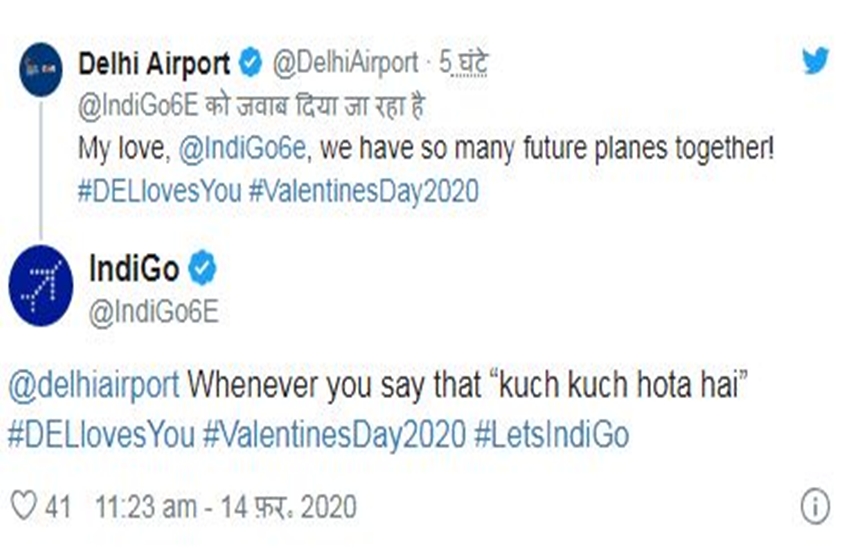Open @IndiGo6E handle under IndiGo name
This screenshot has height=550, width=850.
(x=153, y=312)
